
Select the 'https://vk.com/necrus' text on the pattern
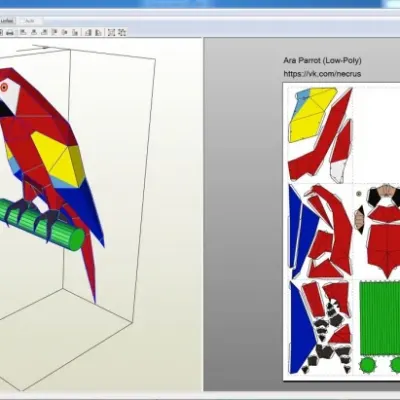click(322, 74)
